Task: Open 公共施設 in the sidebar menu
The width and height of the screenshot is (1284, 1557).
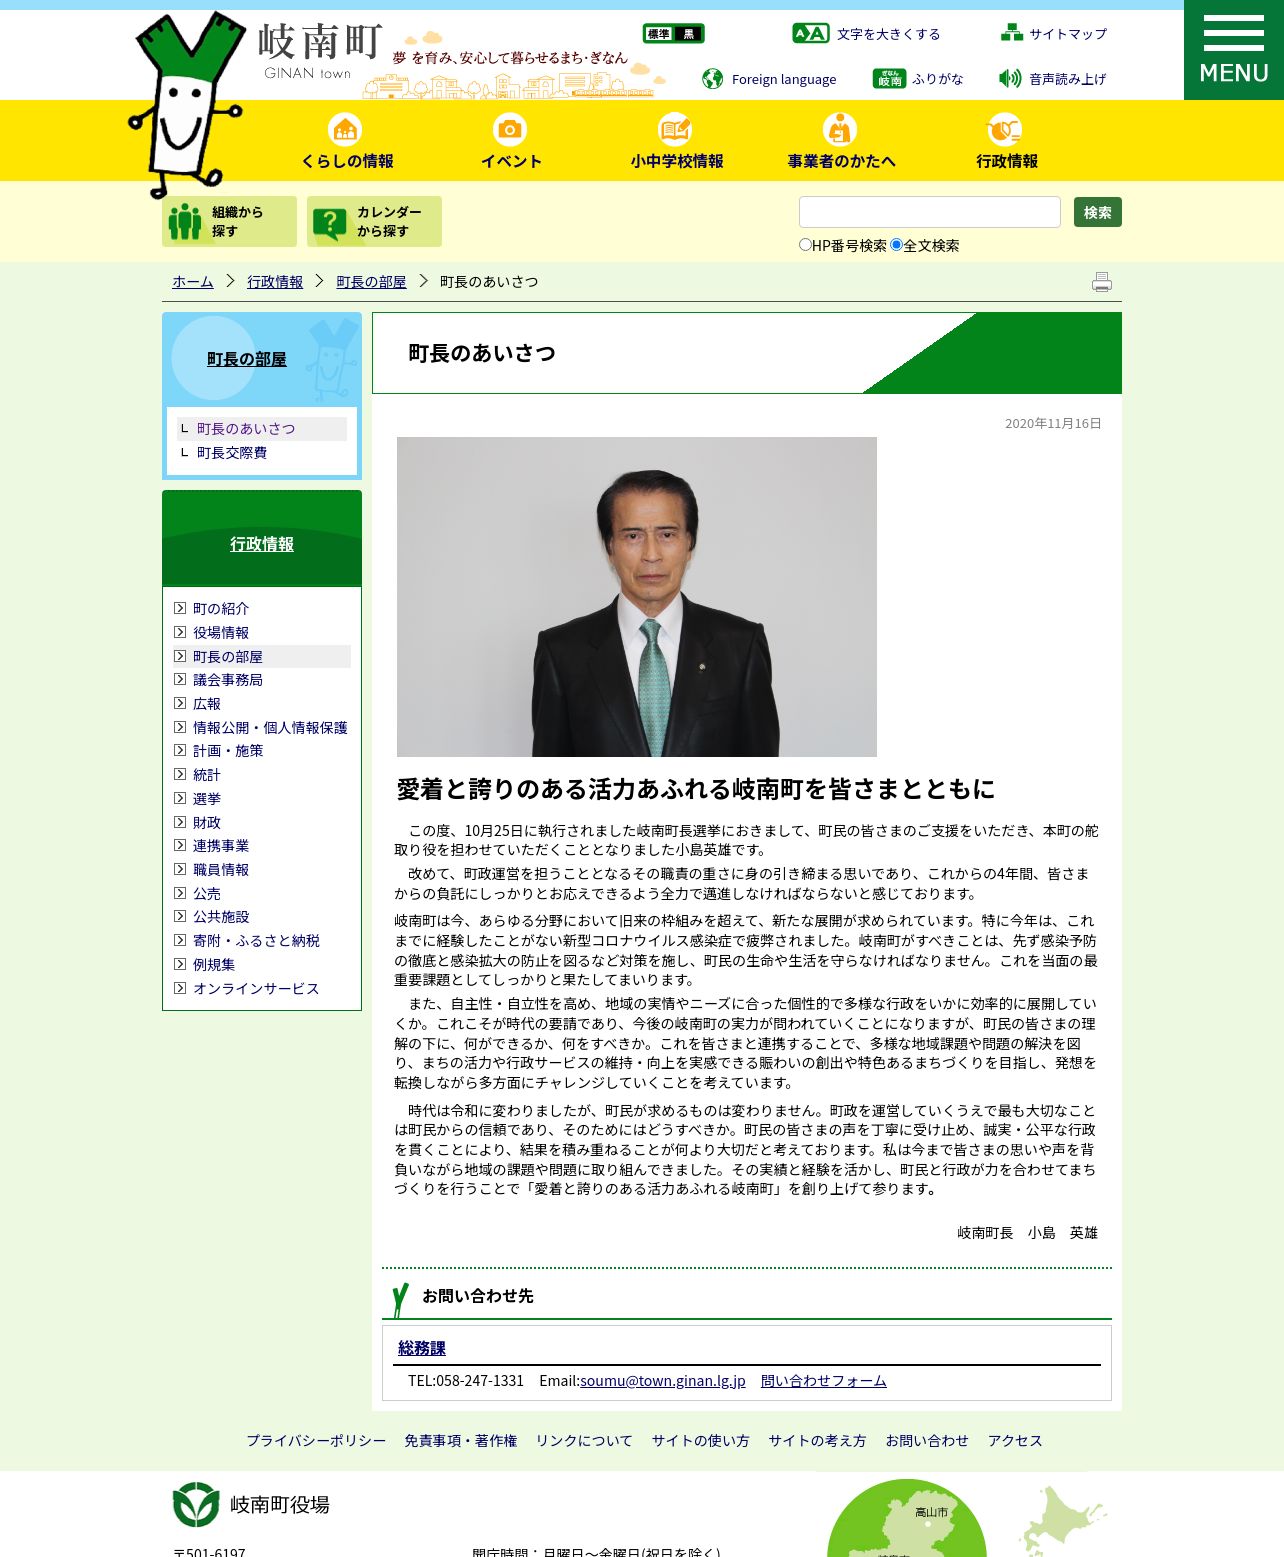Action: [x=221, y=916]
